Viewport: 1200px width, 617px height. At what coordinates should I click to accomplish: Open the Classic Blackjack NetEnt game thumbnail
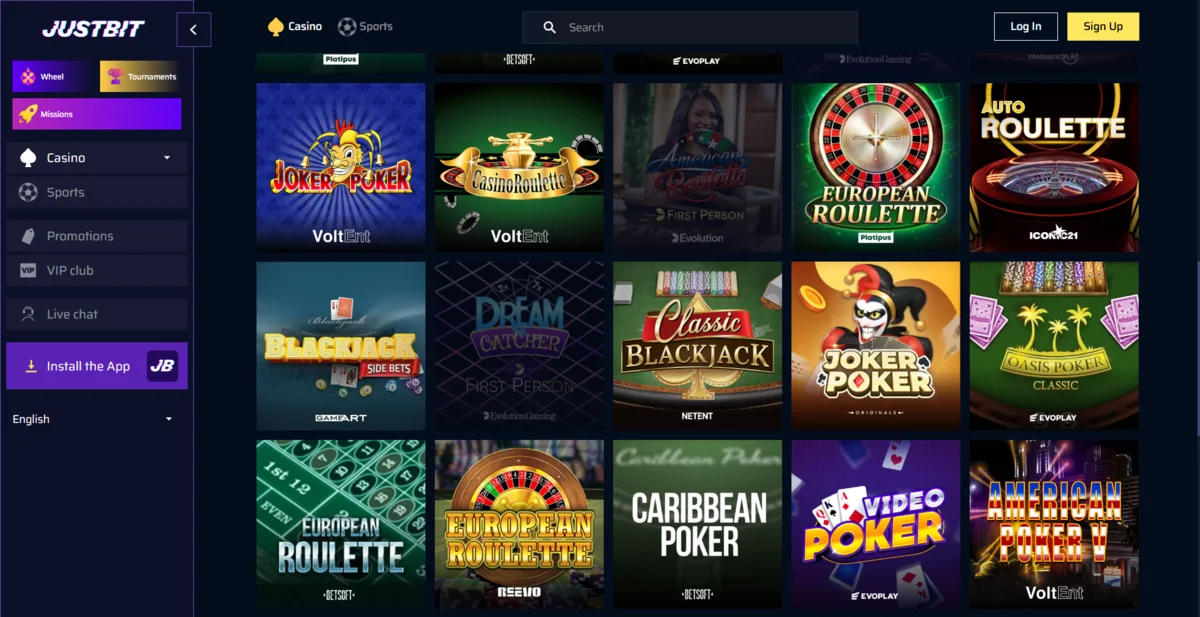698,346
